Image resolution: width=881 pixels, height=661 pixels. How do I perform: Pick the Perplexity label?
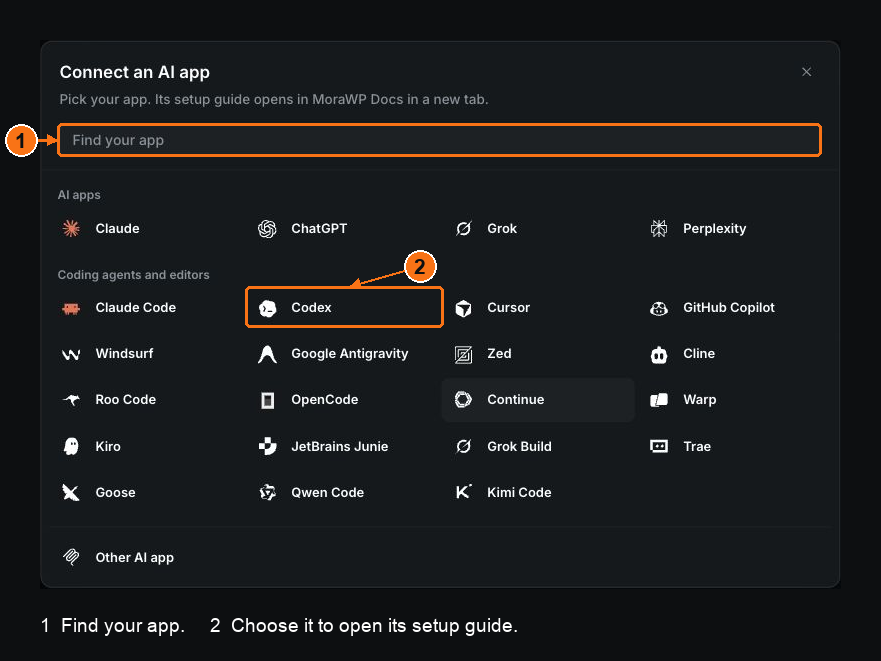[715, 229]
